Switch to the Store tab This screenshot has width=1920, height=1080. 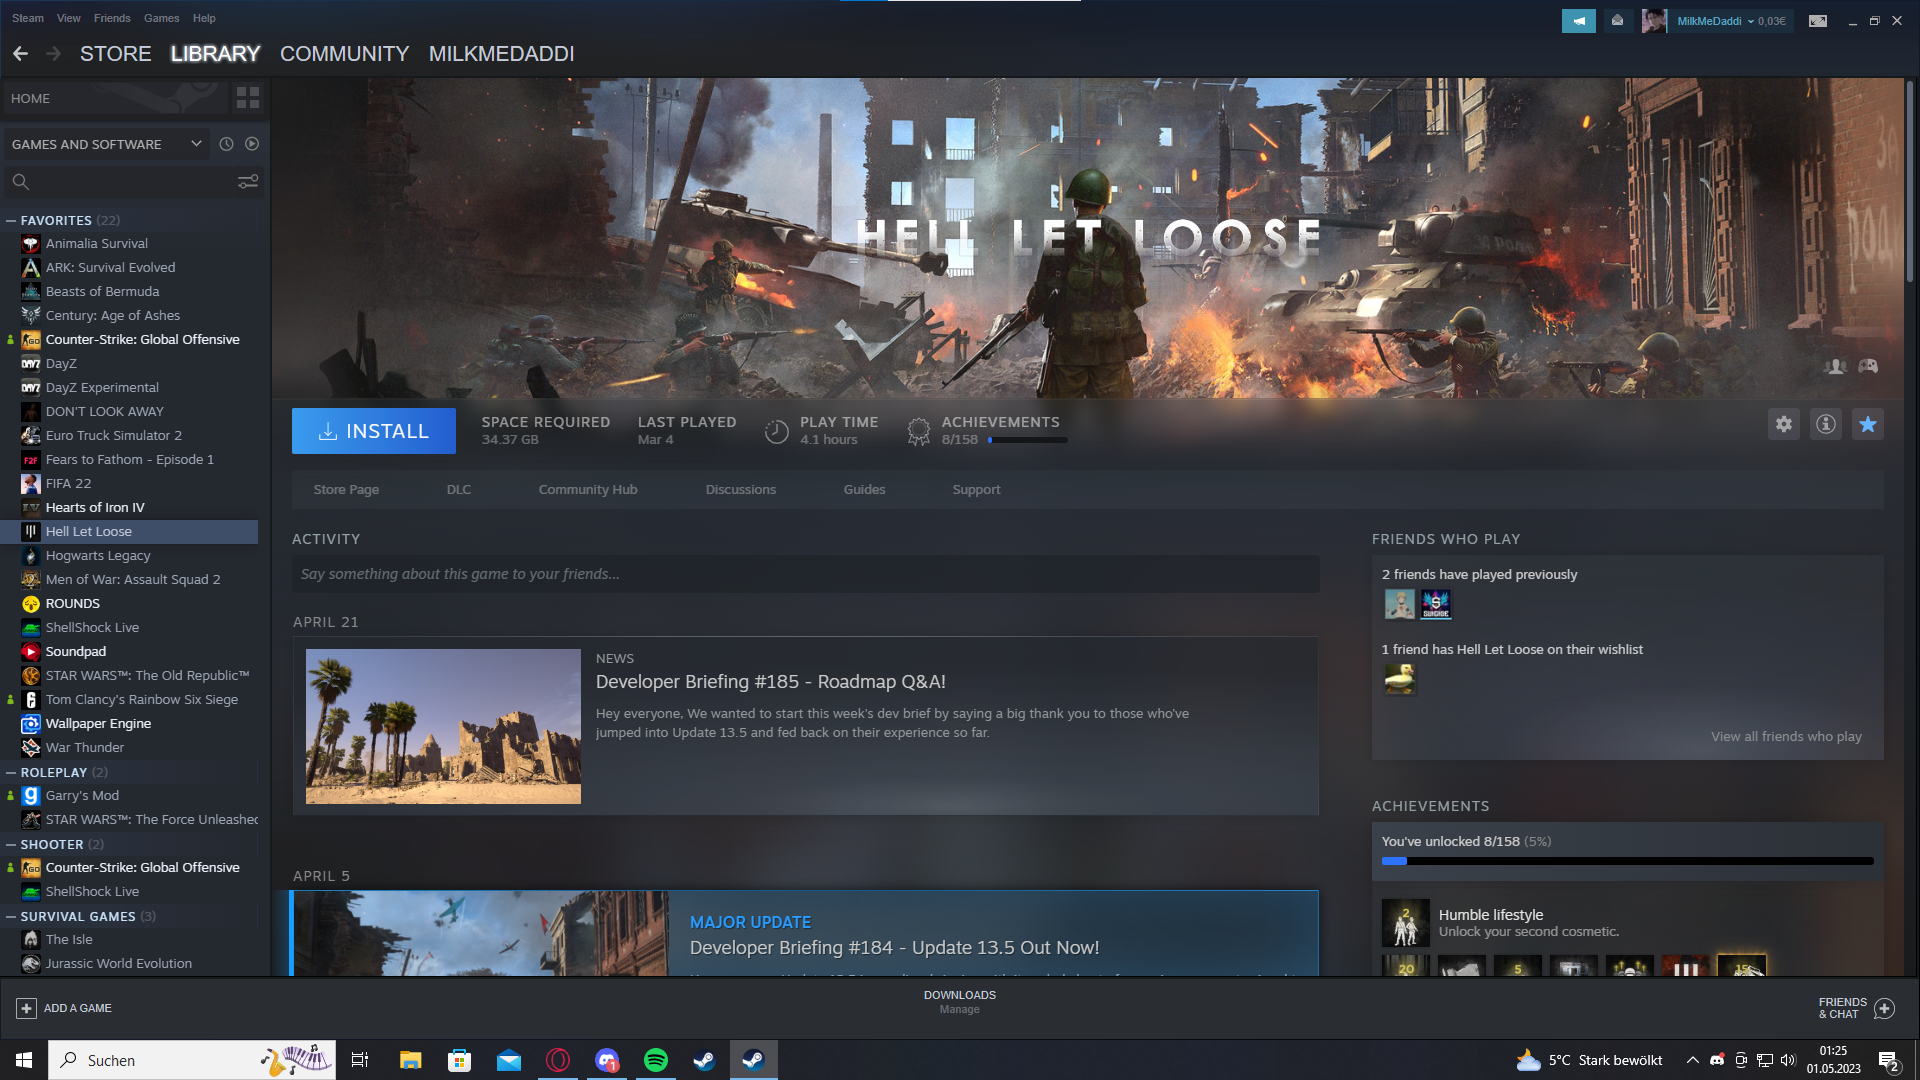click(116, 54)
